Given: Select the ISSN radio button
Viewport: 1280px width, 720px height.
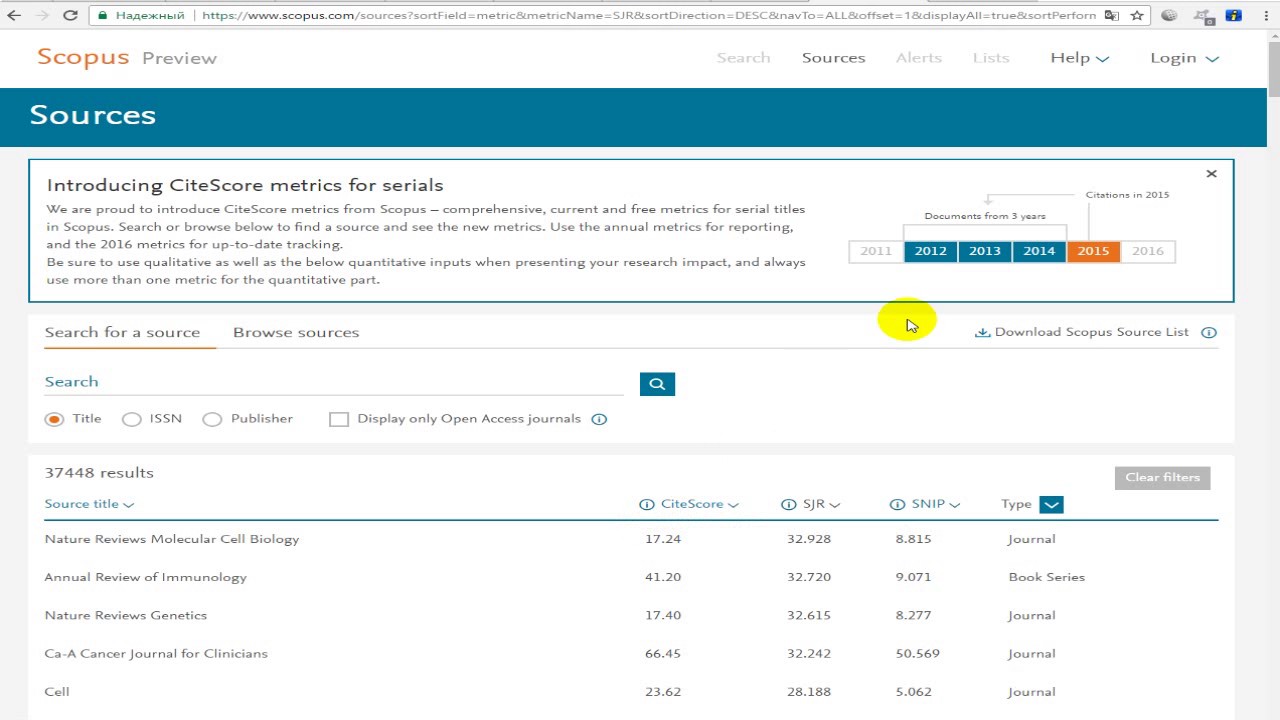Looking at the screenshot, I should (x=131, y=419).
